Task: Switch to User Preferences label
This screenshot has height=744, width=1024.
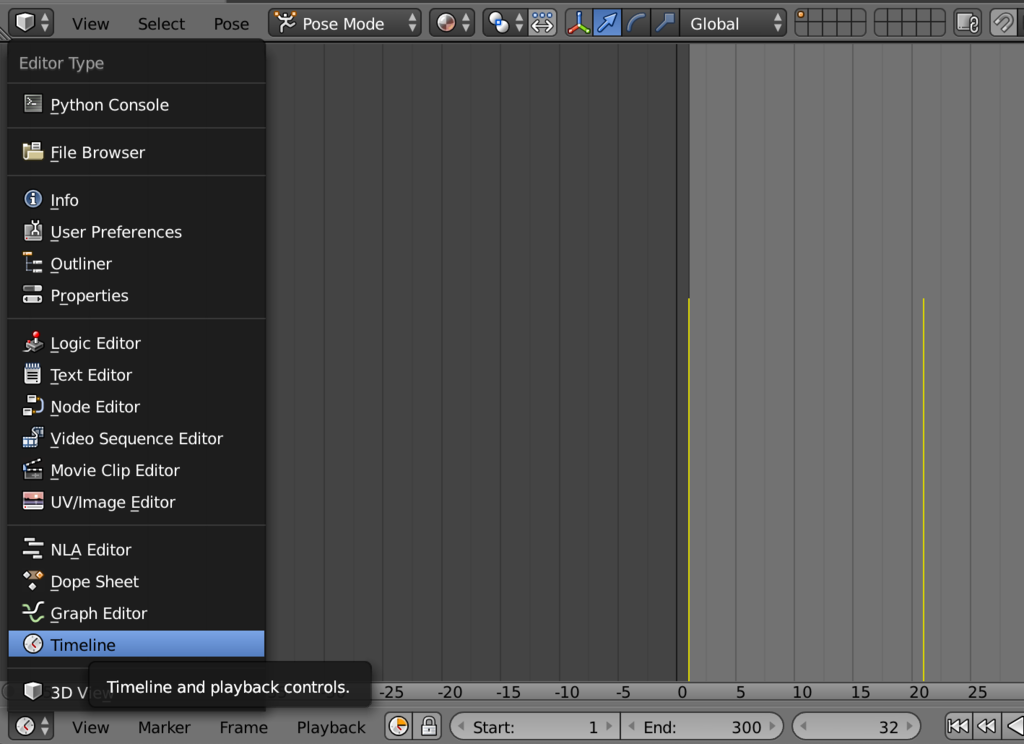Action: click(x=116, y=232)
